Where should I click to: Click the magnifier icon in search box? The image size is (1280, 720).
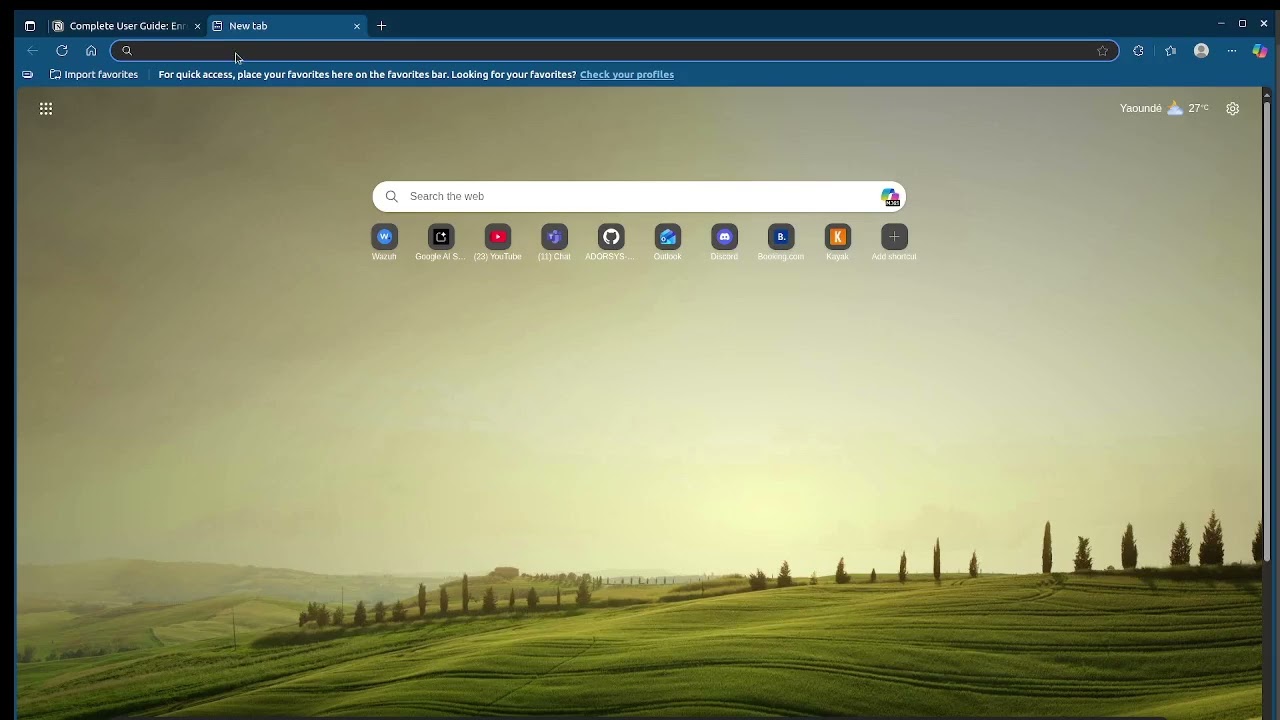pos(392,197)
